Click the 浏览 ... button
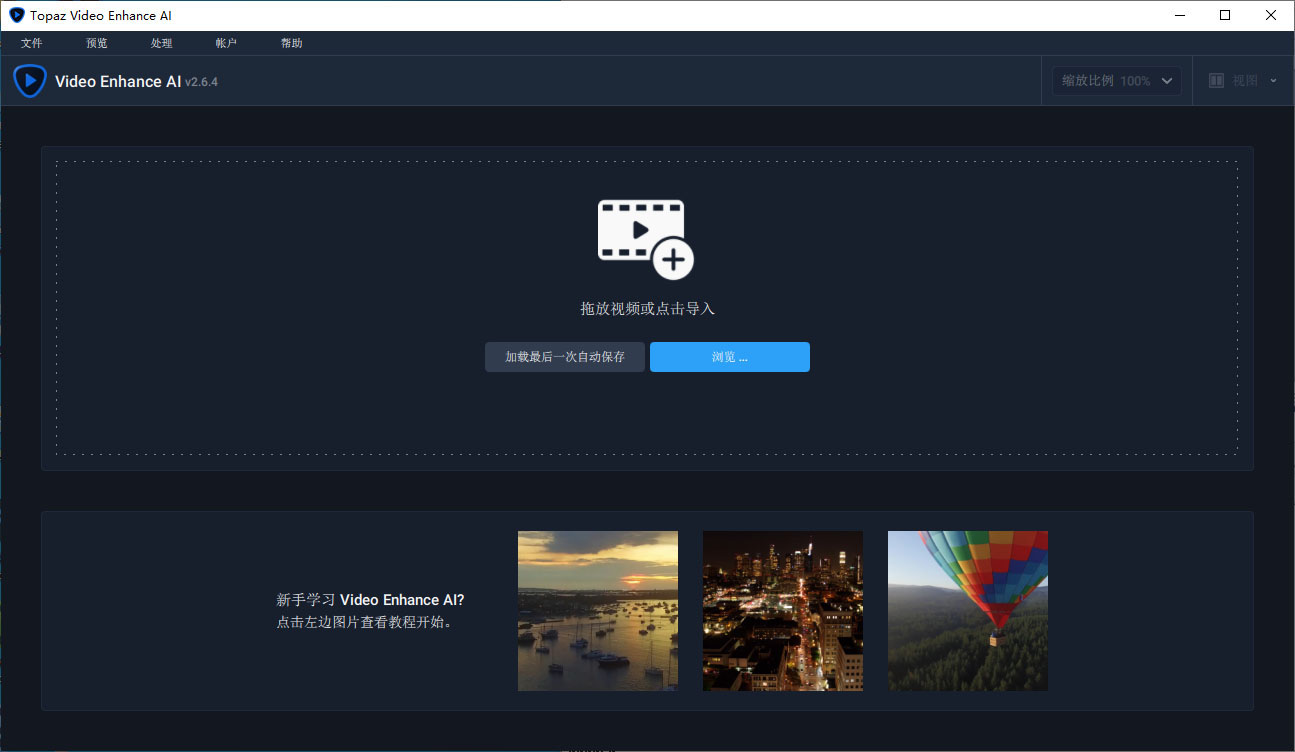The image size is (1295, 752). [x=730, y=357]
